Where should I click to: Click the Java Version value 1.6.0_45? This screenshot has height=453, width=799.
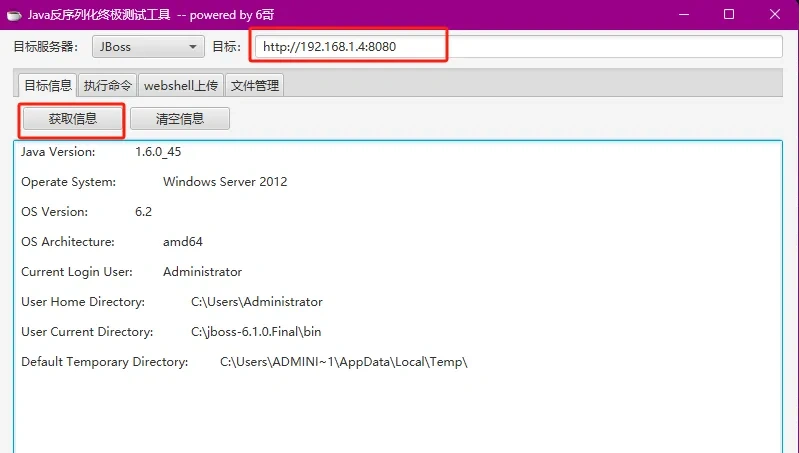(158, 152)
